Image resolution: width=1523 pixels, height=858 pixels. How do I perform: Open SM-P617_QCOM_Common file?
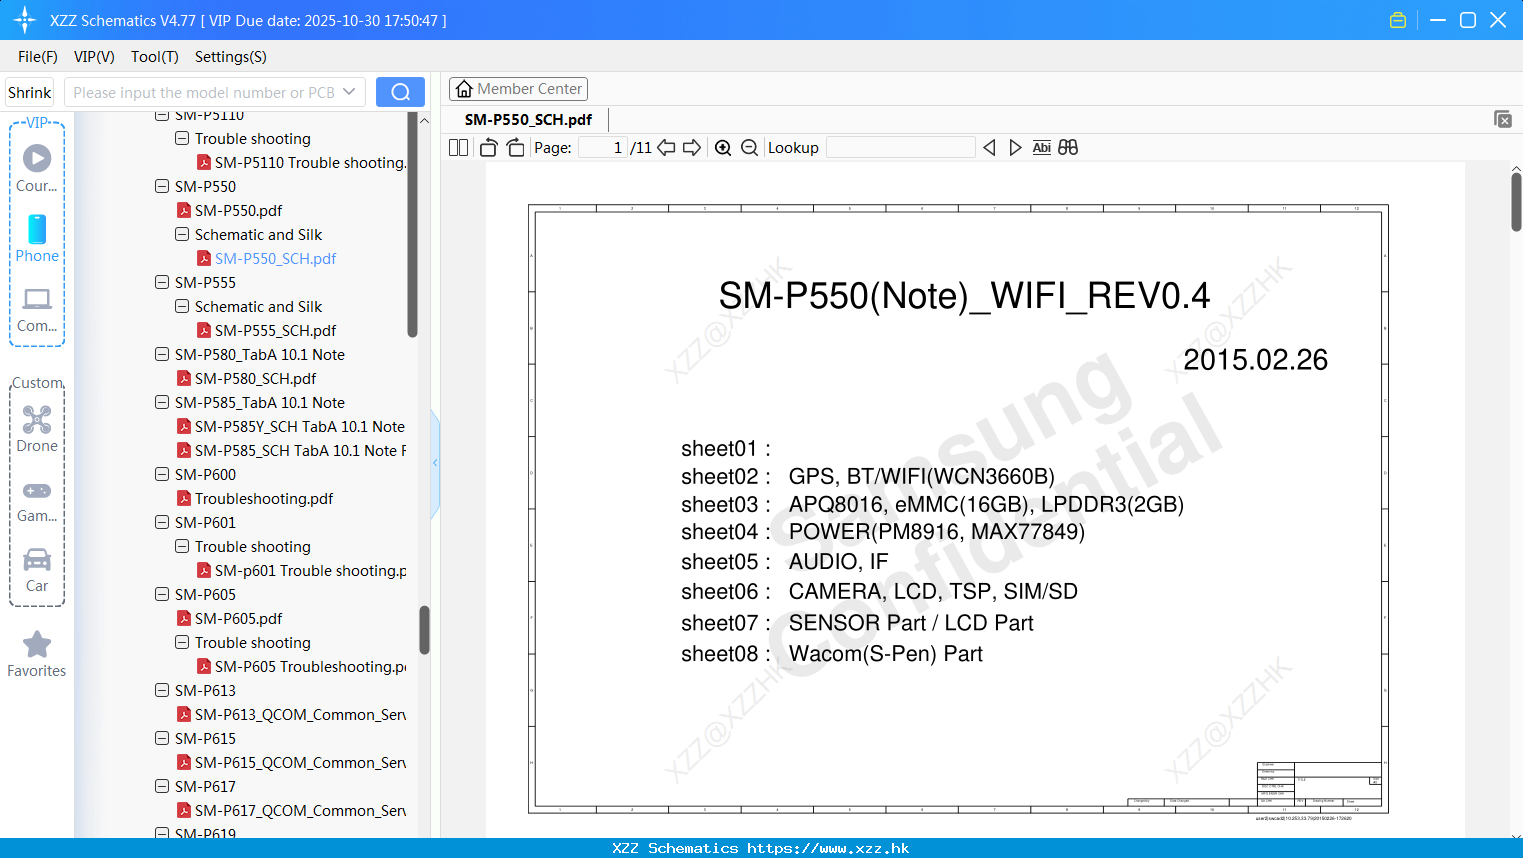coord(300,810)
